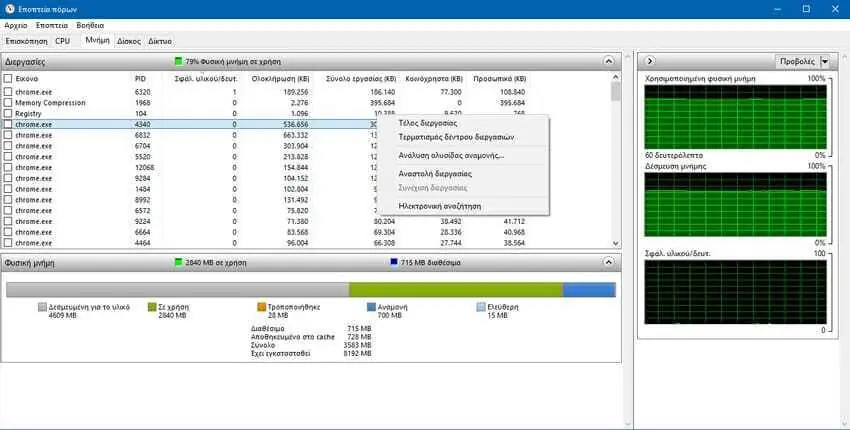This screenshot has width=850, height=430.
Task: Check the Memory Compression process box
Action: [8, 103]
